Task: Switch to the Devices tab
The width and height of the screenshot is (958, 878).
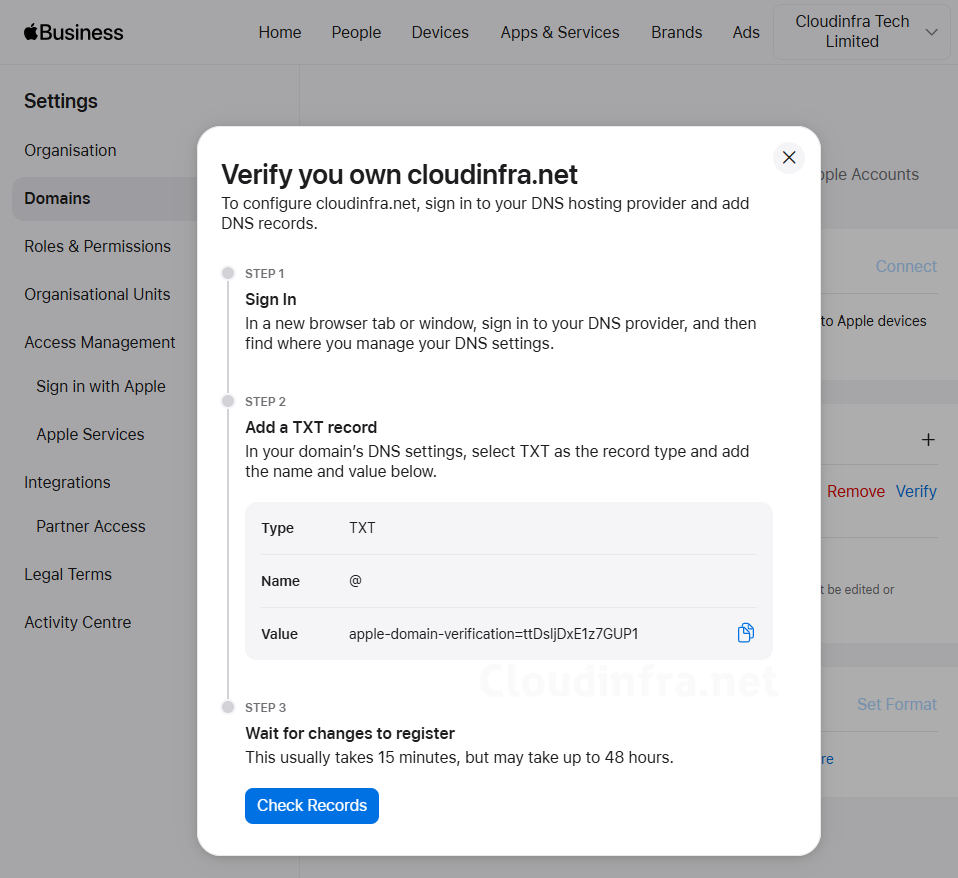Action: coord(440,32)
